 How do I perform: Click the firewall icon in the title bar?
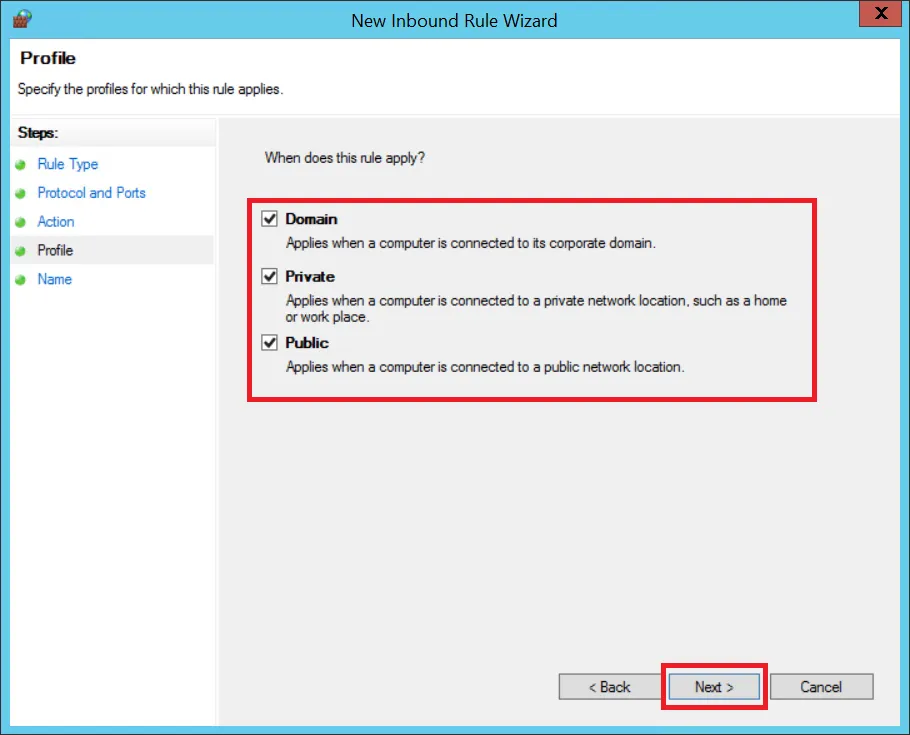(21, 18)
